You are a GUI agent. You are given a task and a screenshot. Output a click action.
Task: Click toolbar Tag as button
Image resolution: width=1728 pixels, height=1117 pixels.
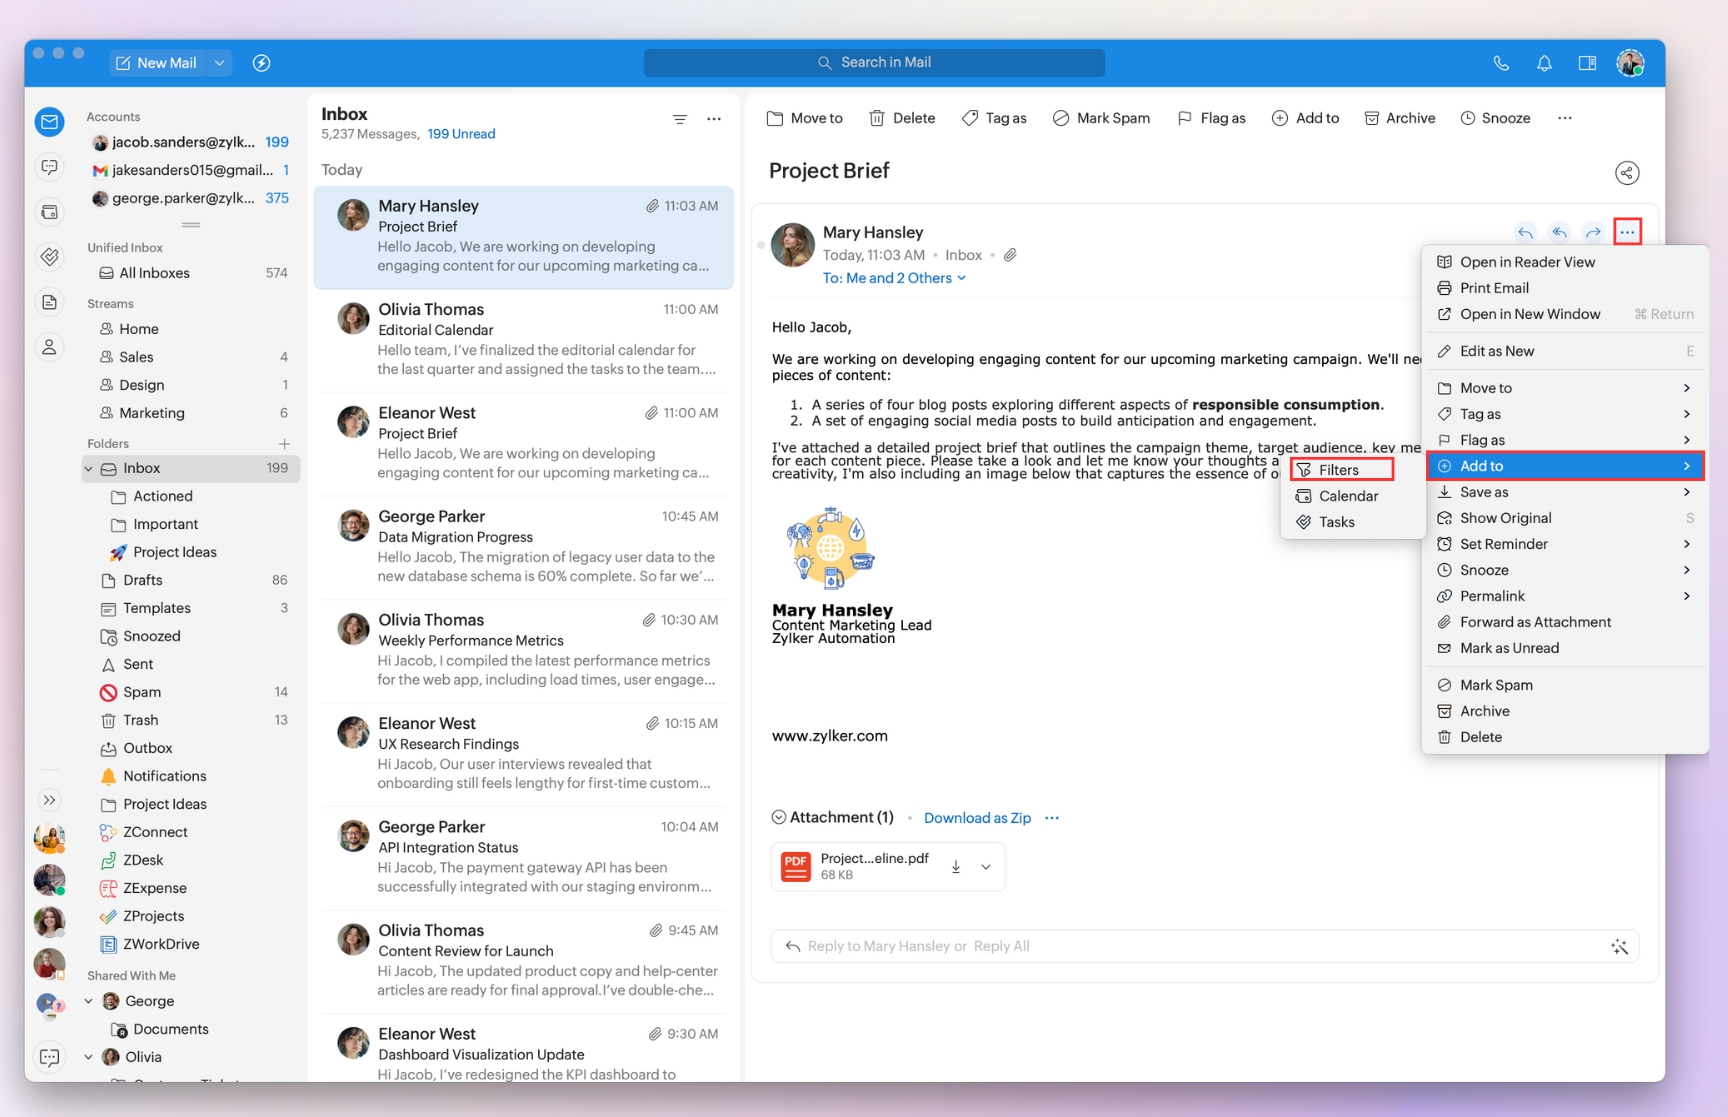click(x=994, y=118)
